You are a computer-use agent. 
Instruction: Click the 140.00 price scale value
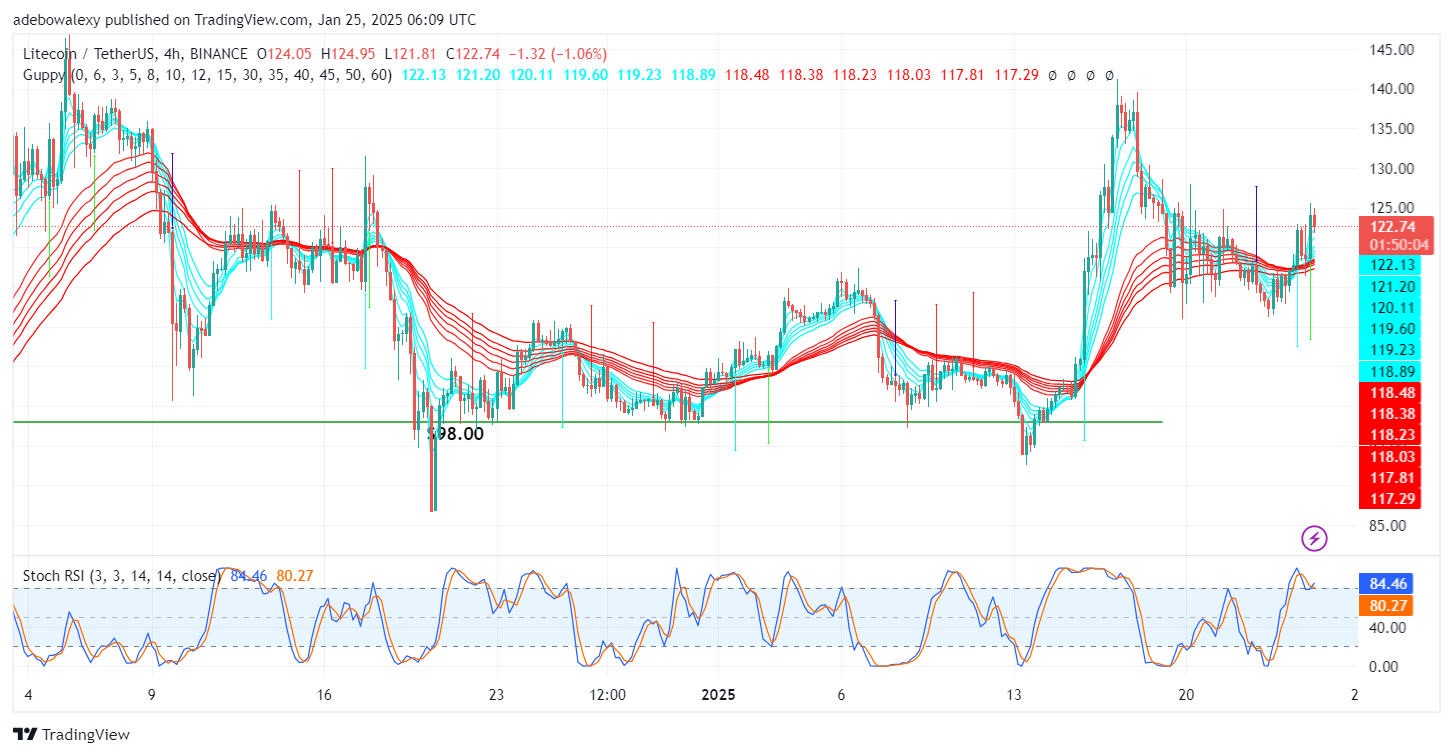1392,88
